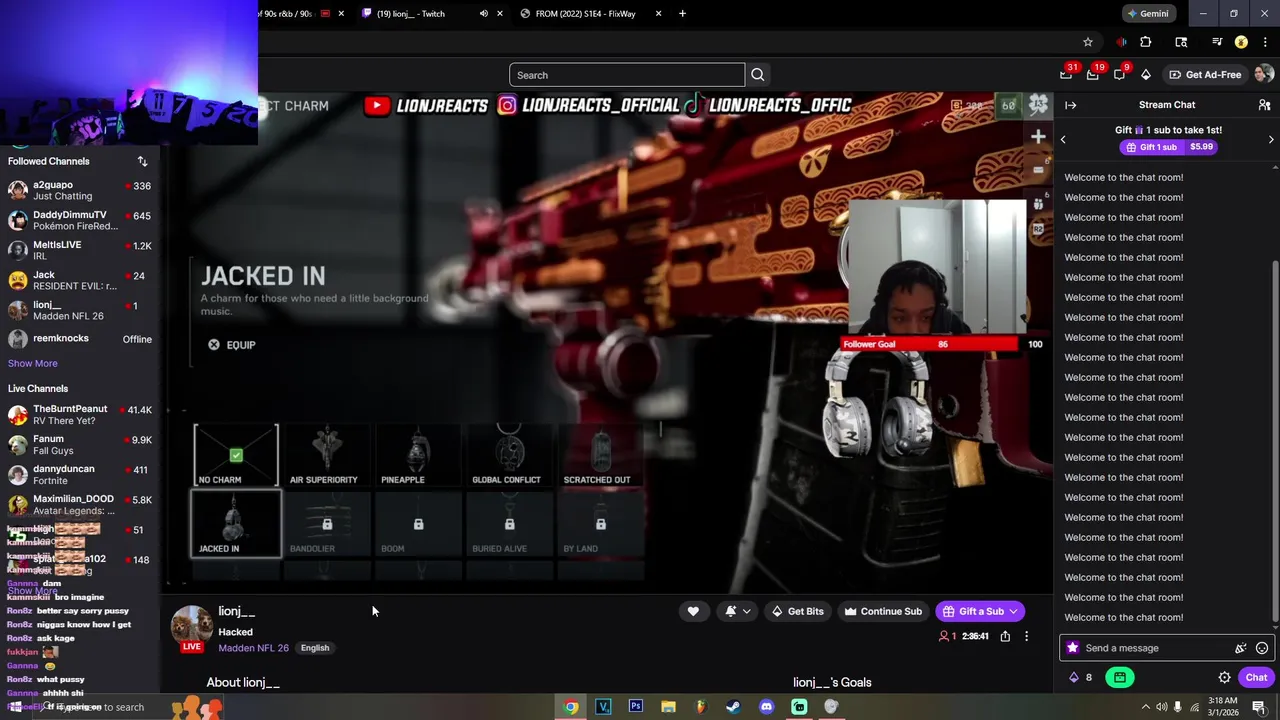Image resolution: width=1280 pixels, height=720 pixels.
Task: Open the emote picker in chat
Action: pyautogui.click(x=1262, y=648)
